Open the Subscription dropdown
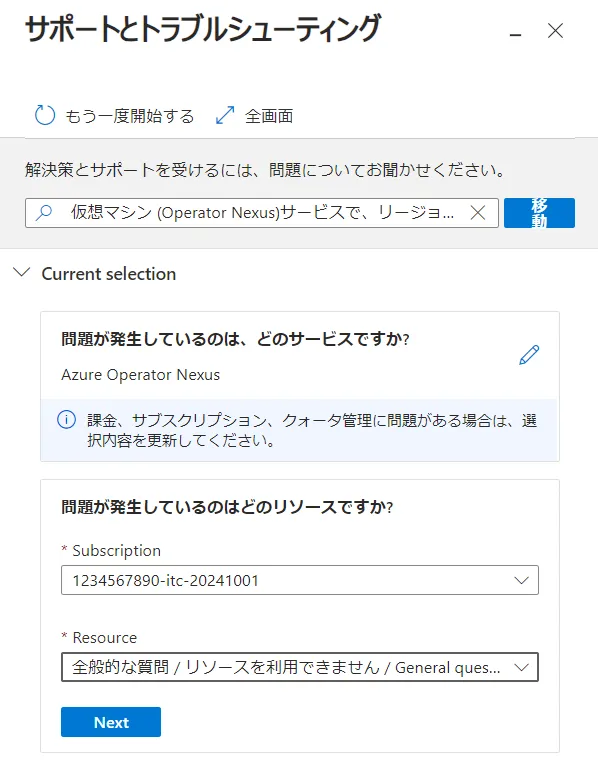The image size is (598, 761). pyautogui.click(x=300, y=580)
